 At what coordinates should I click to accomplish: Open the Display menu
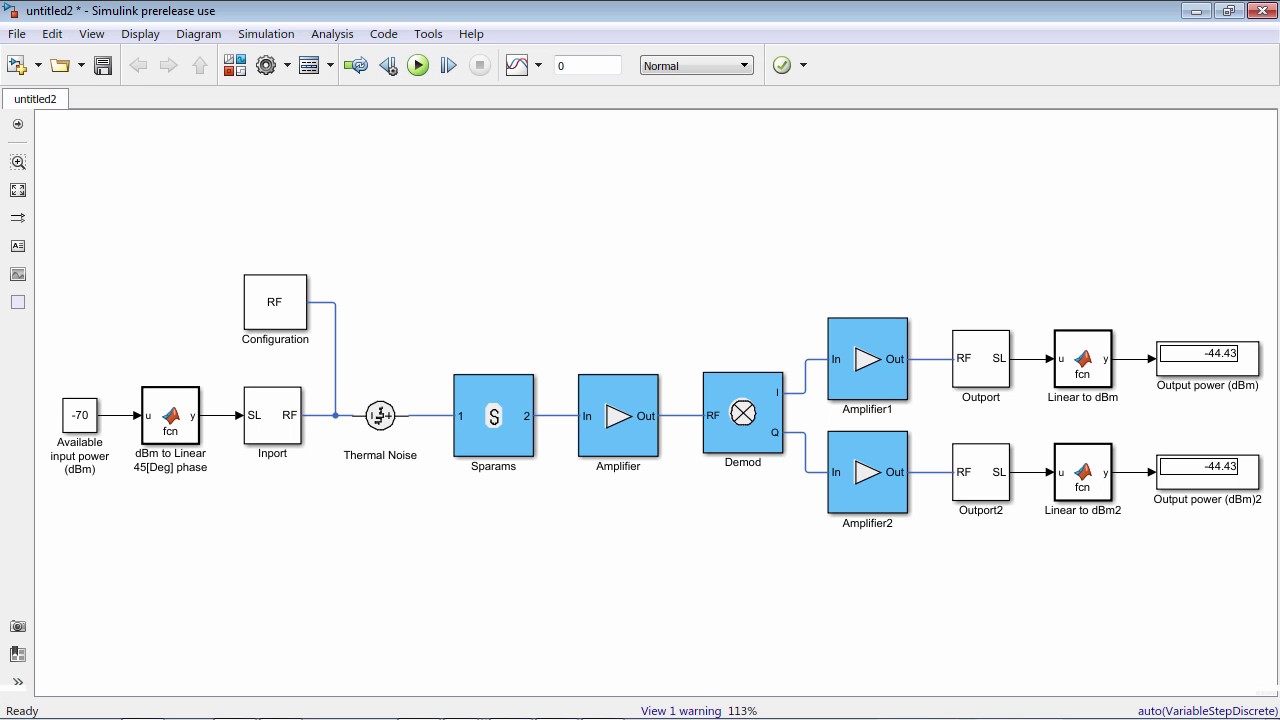(140, 33)
